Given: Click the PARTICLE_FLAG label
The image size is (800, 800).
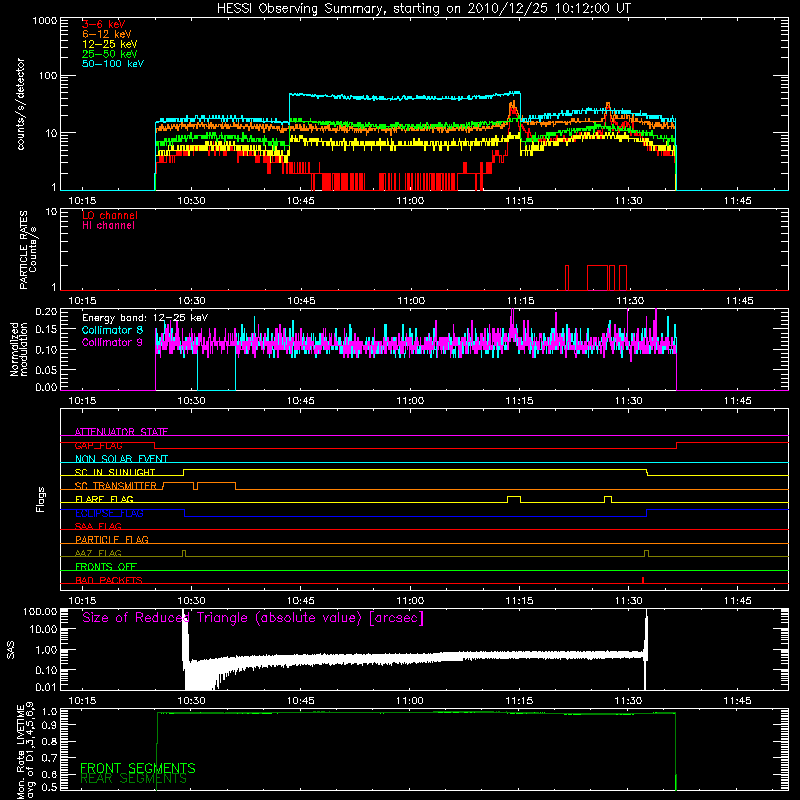Looking at the screenshot, I should 112,539.
